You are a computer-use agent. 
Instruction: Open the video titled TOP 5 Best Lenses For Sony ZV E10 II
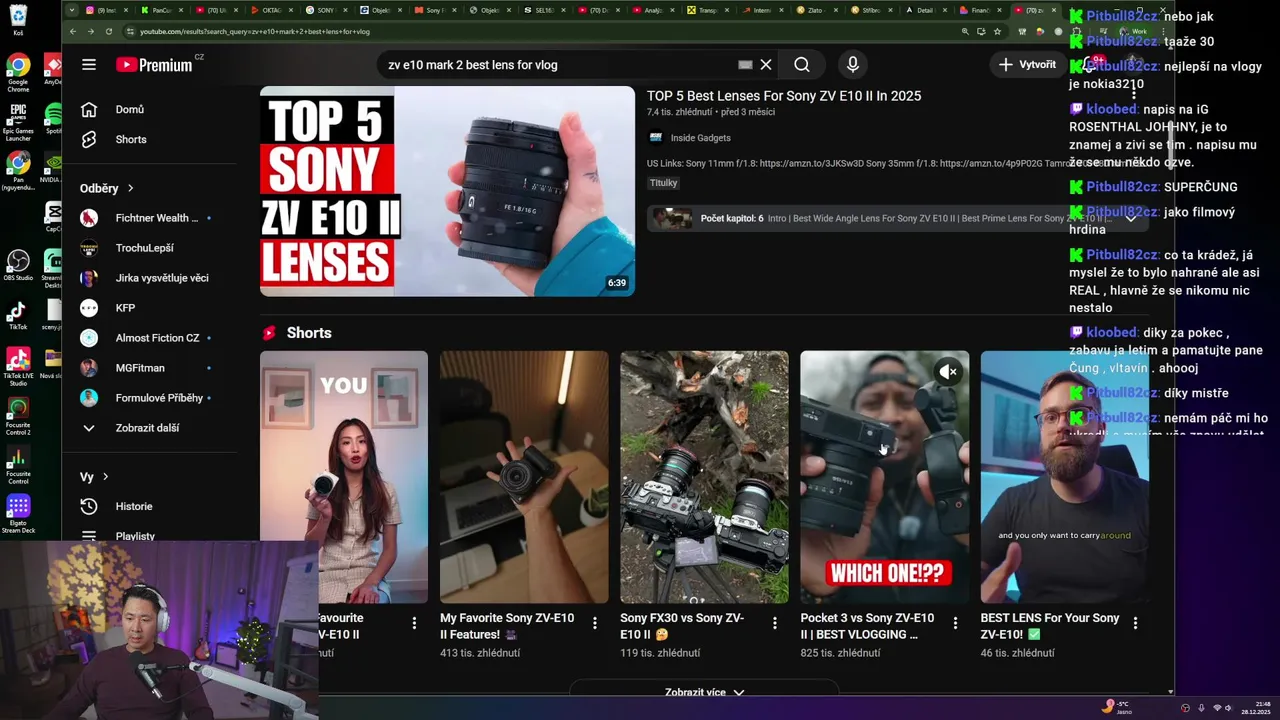click(784, 96)
